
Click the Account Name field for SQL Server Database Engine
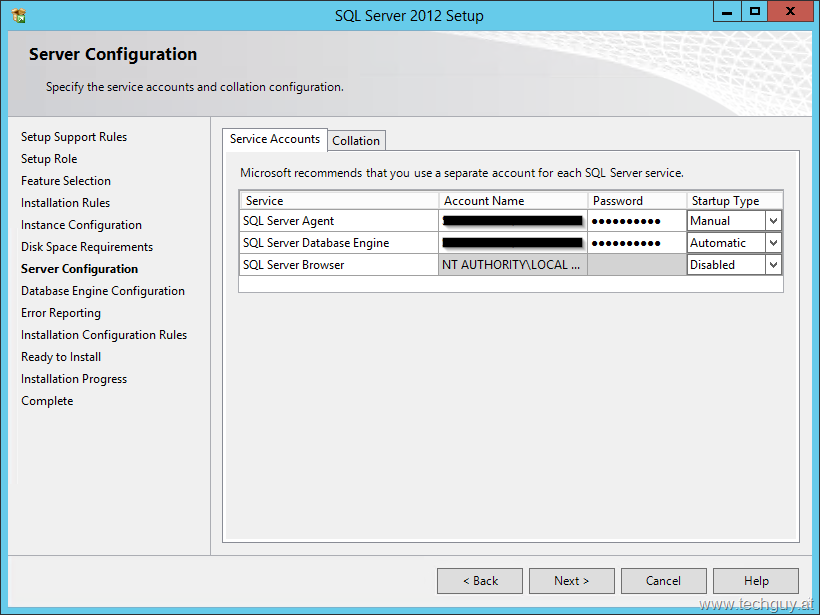pos(512,243)
